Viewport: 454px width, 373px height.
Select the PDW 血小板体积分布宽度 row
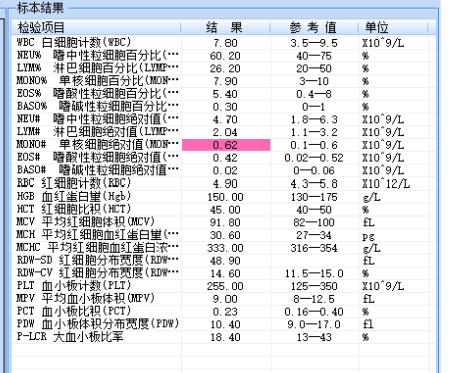[224, 324]
